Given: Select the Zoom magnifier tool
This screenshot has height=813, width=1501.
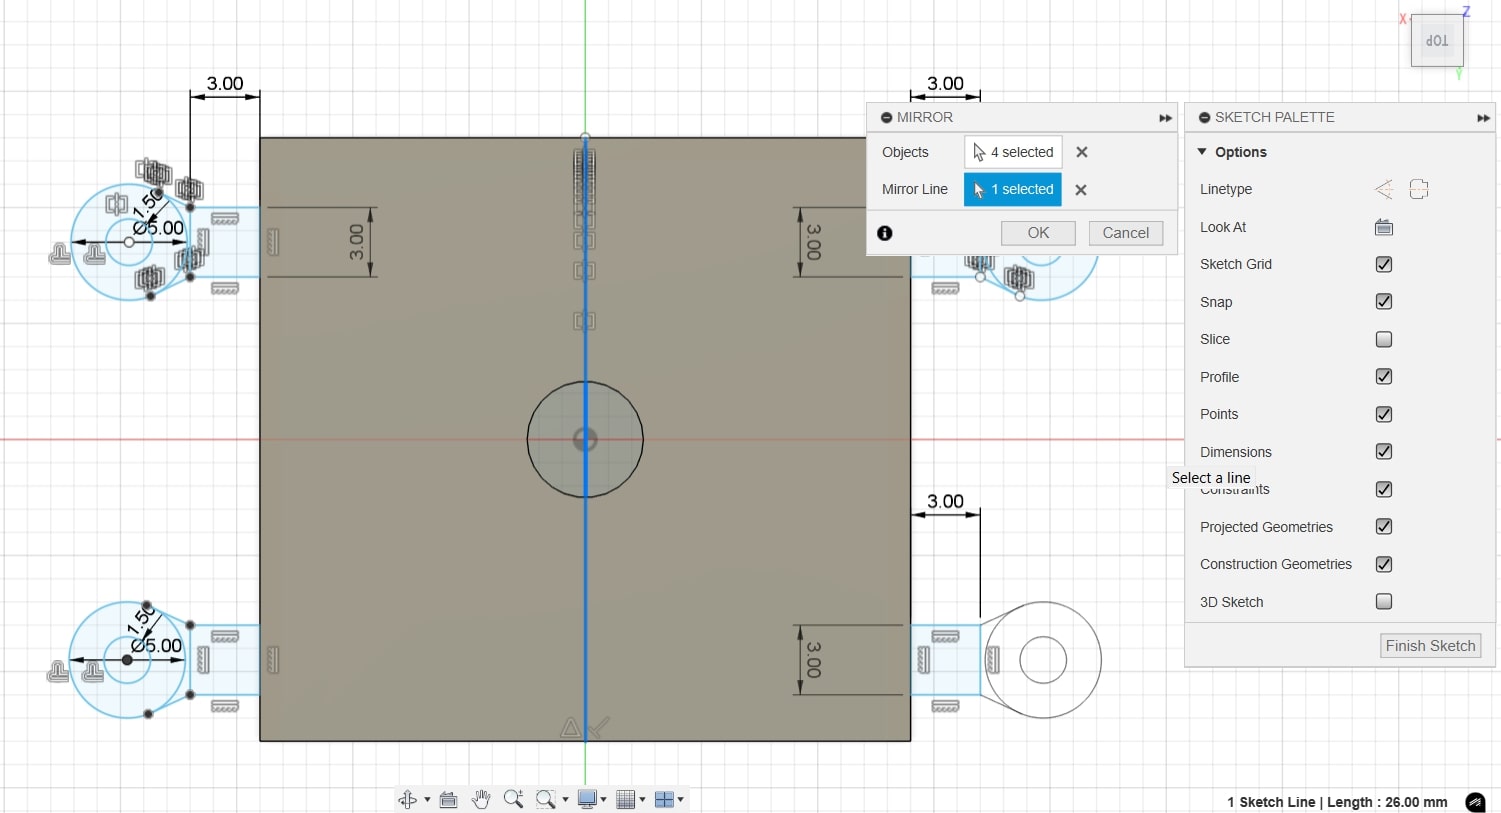Looking at the screenshot, I should click(513, 799).
